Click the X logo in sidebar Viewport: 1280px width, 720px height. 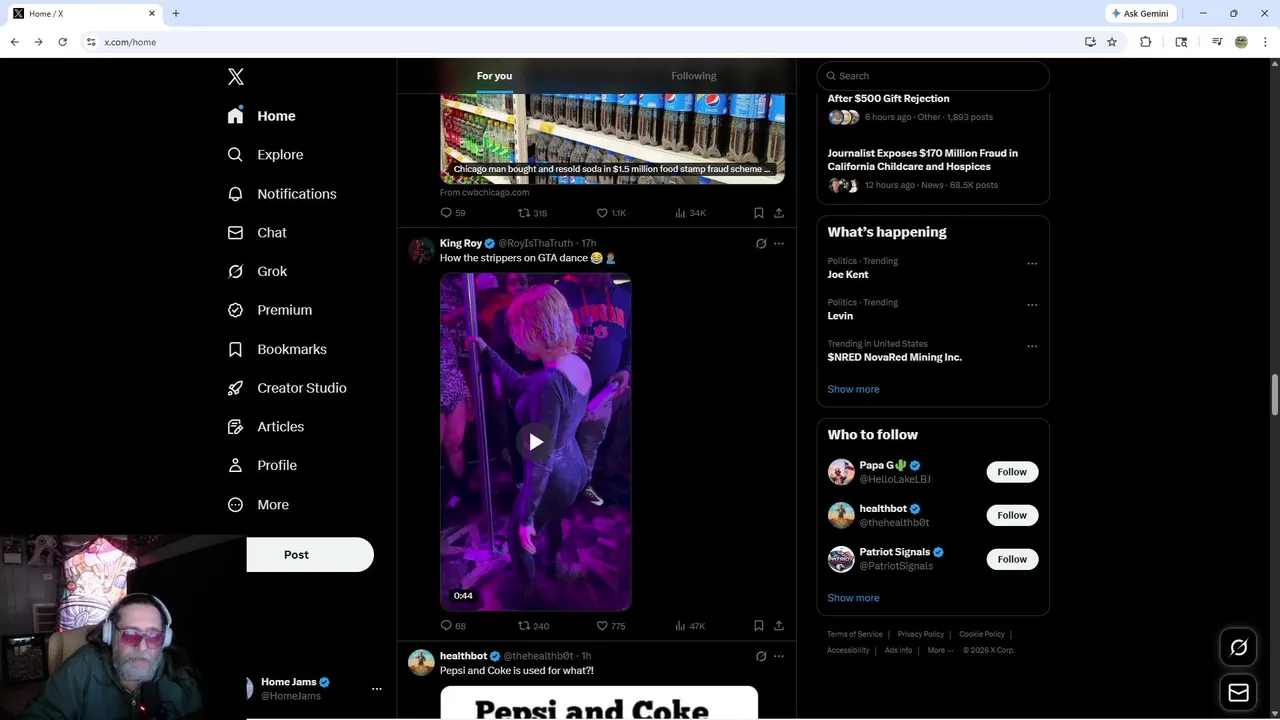[236, 77]
